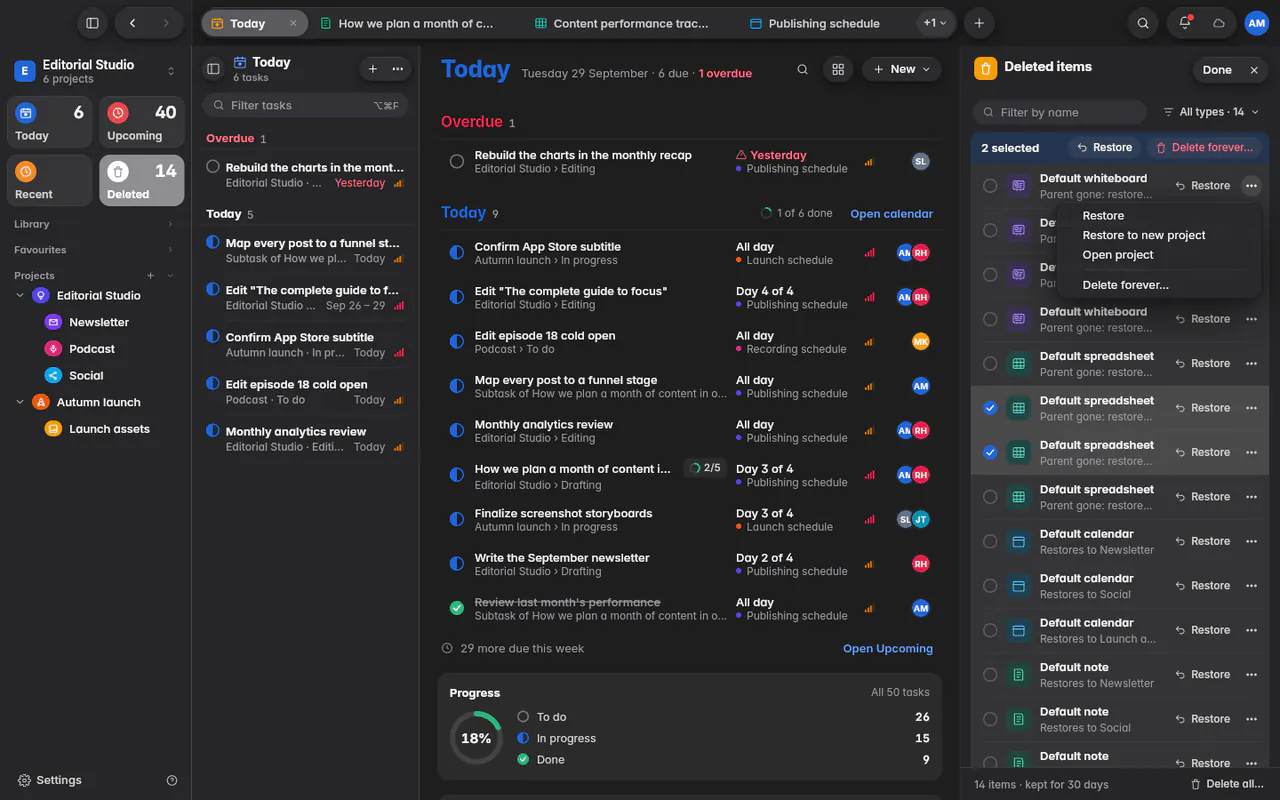Click Done in Deleted items panel
Viewport: 1280px width, 800px height.
tap(1217, 70)
